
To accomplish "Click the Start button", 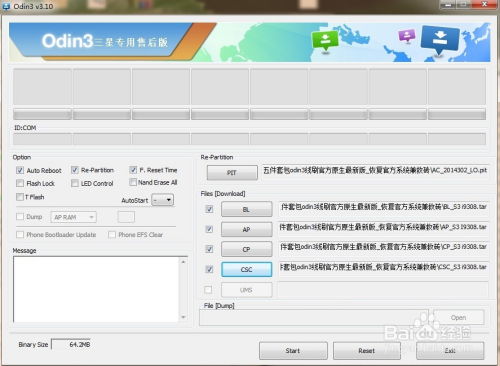I will pos(293,351).
